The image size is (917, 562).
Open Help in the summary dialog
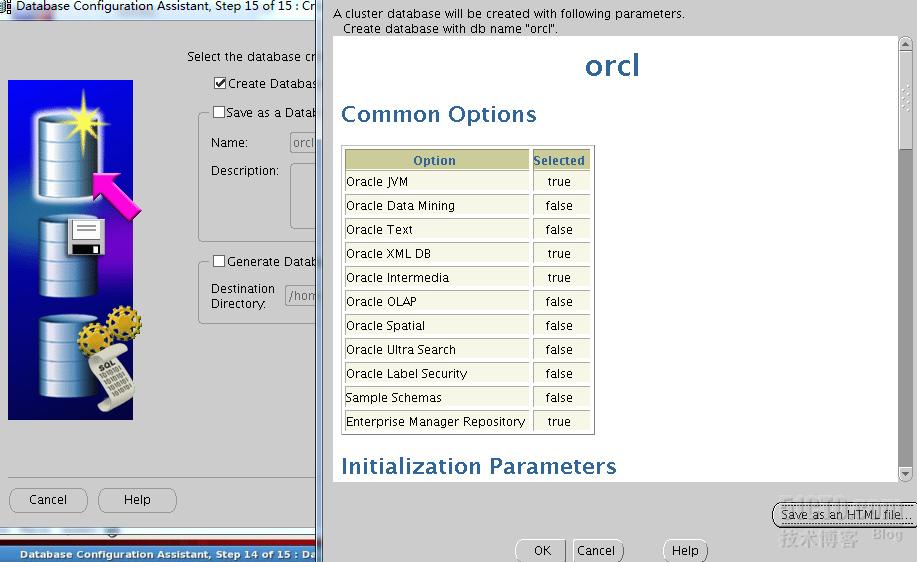tap(685, 550)
